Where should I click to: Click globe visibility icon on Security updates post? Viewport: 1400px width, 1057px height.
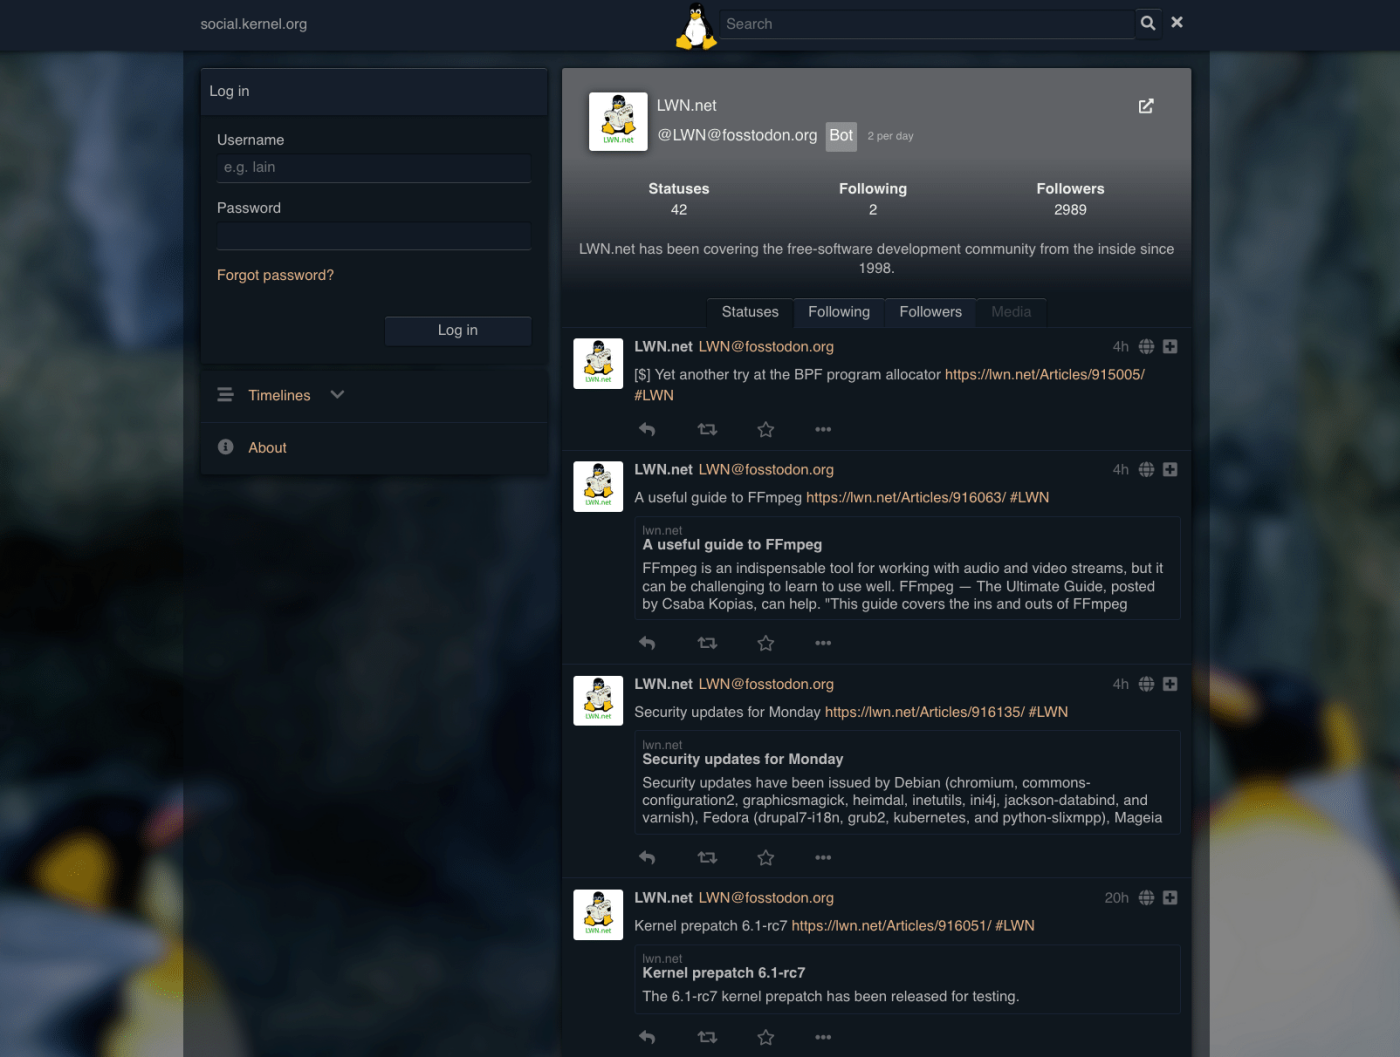click(x=1146, y=684)
